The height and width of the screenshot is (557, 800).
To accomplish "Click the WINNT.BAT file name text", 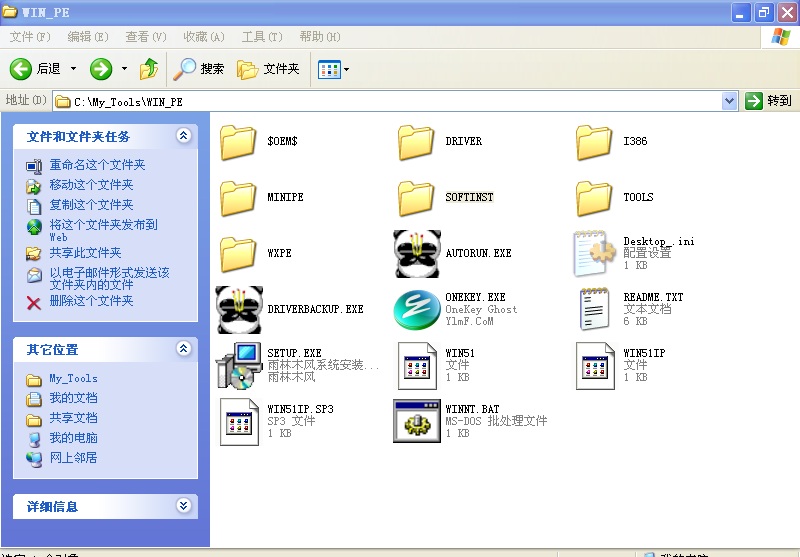I will pos(472,409).
